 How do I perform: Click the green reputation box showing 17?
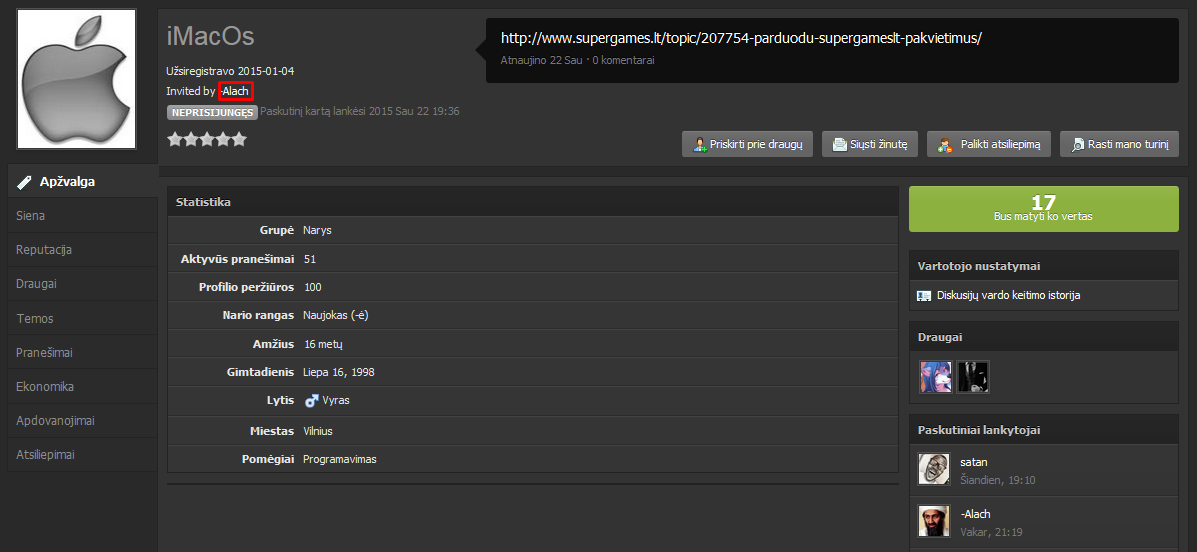point(1044,208)
